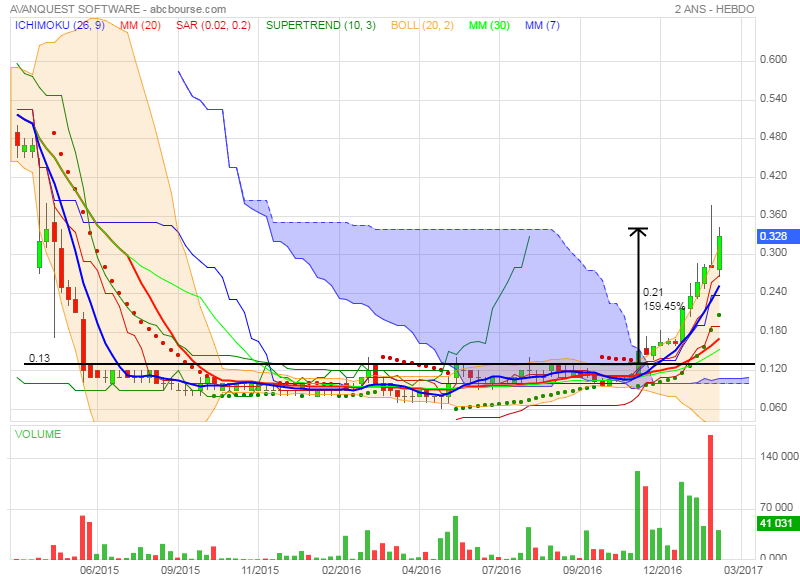Click the 0.240 price axis value
The height and width of the screenshot is (580, 800).
[773, 292]
